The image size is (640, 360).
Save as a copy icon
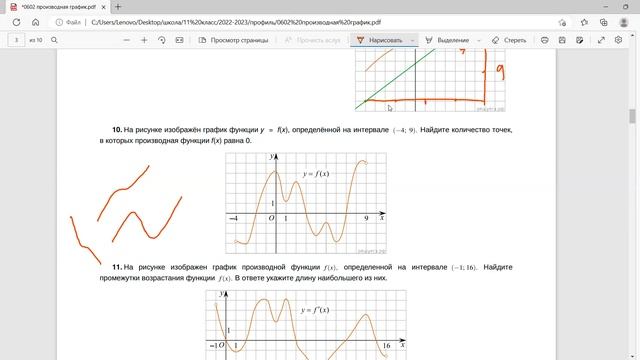coord(580,40)
